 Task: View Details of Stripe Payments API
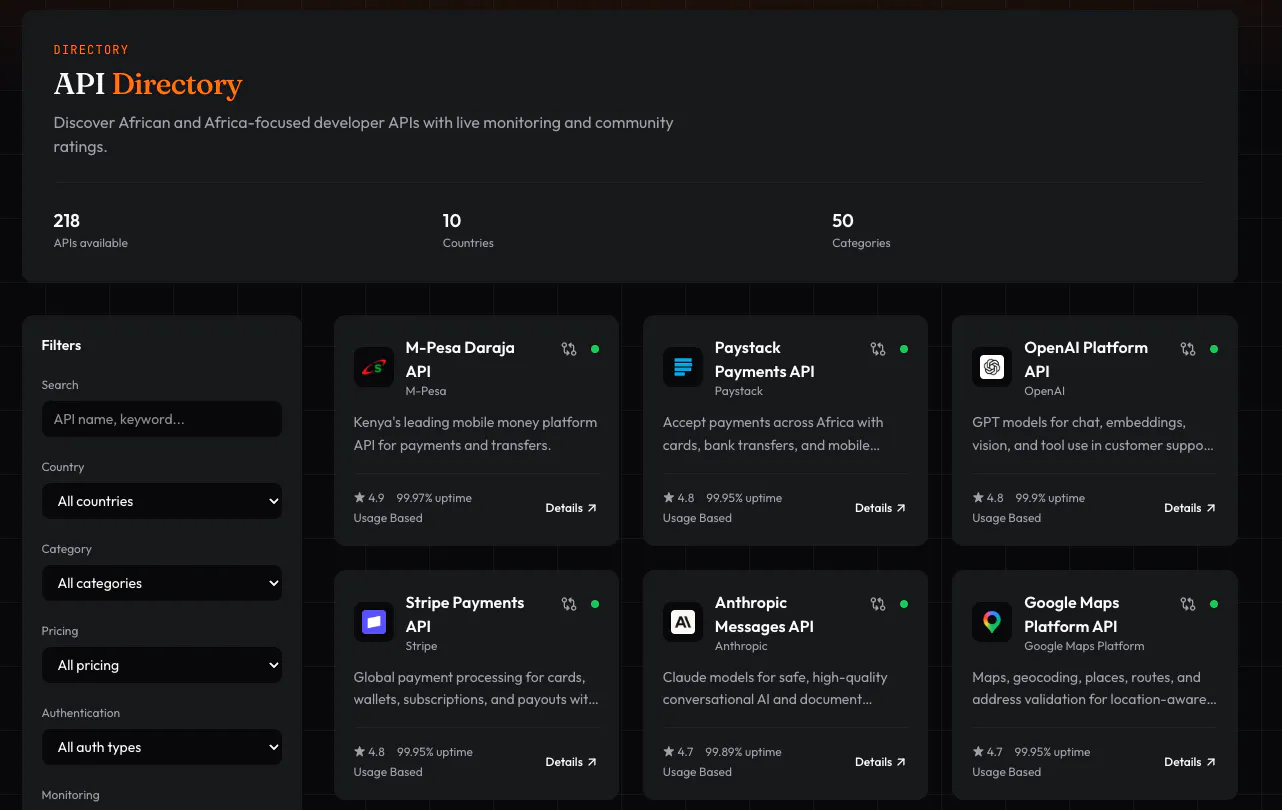[571, 762]
